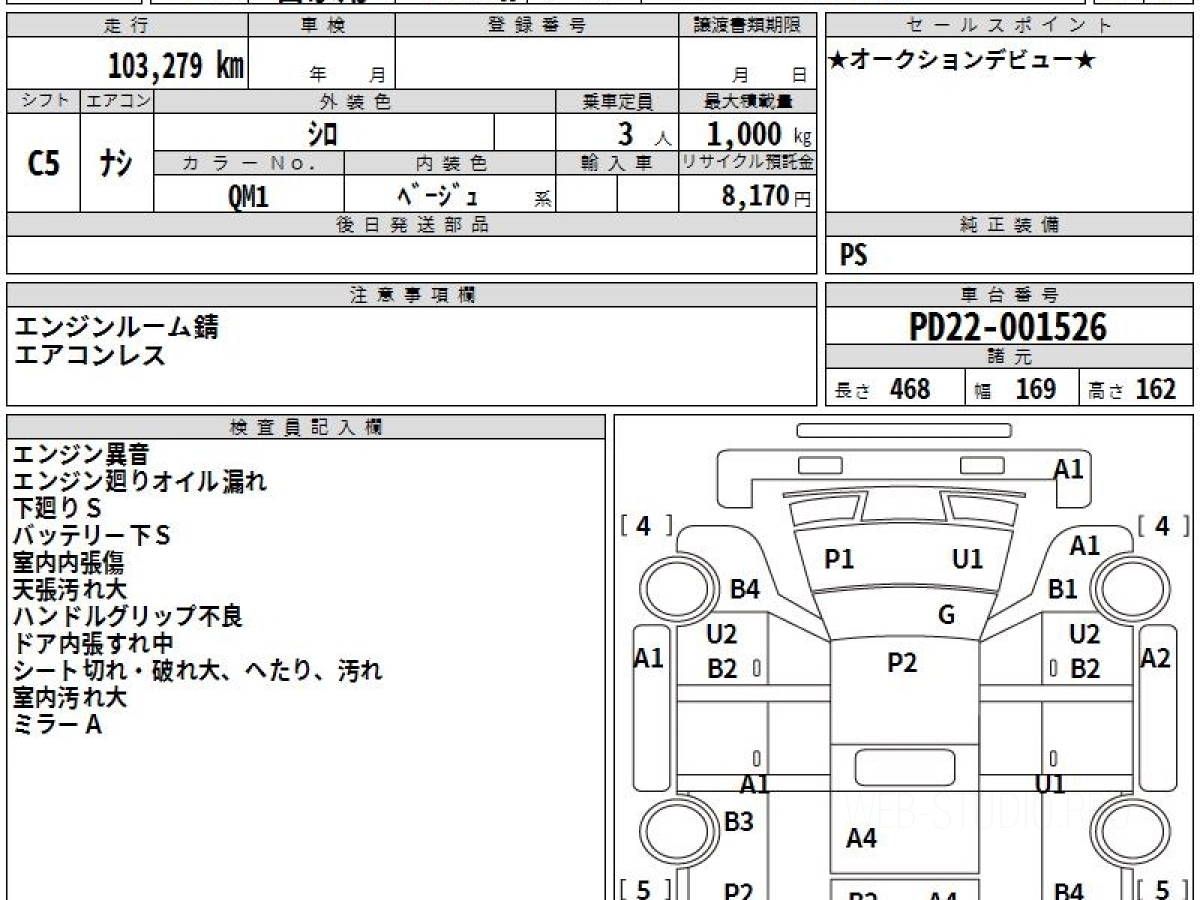Click the カラーNo. header cell
1200x900 pixels.
249,163
